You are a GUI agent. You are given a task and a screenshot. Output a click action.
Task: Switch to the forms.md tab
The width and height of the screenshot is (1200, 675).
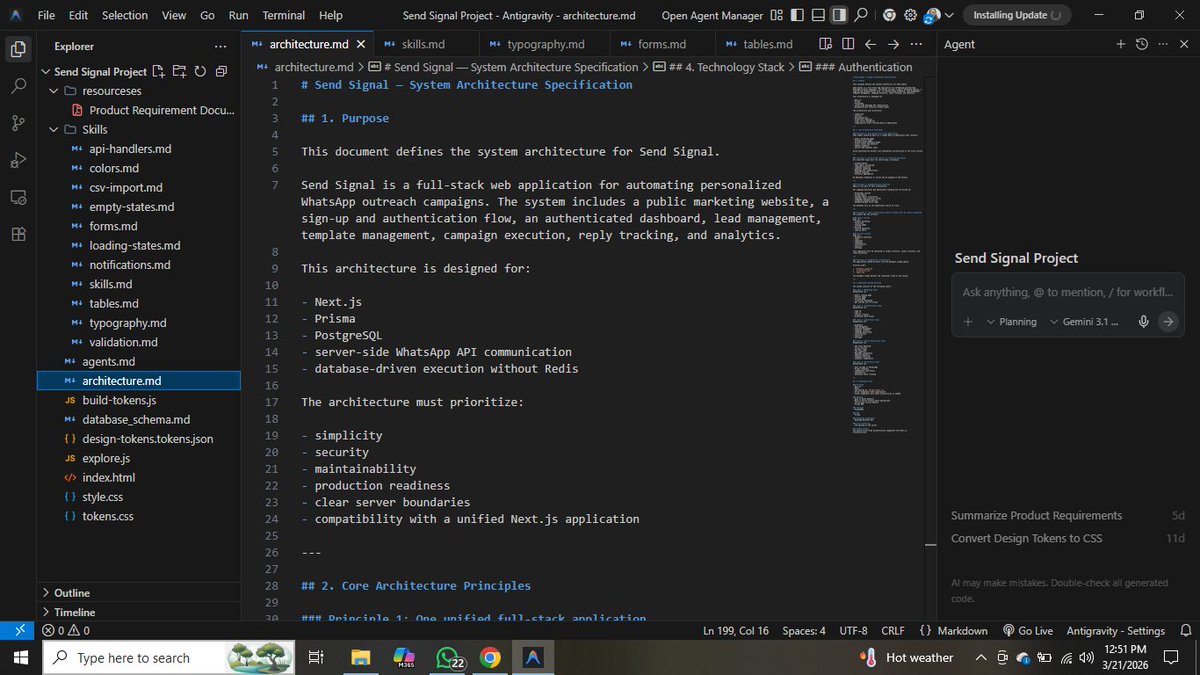tap(662, 44)
